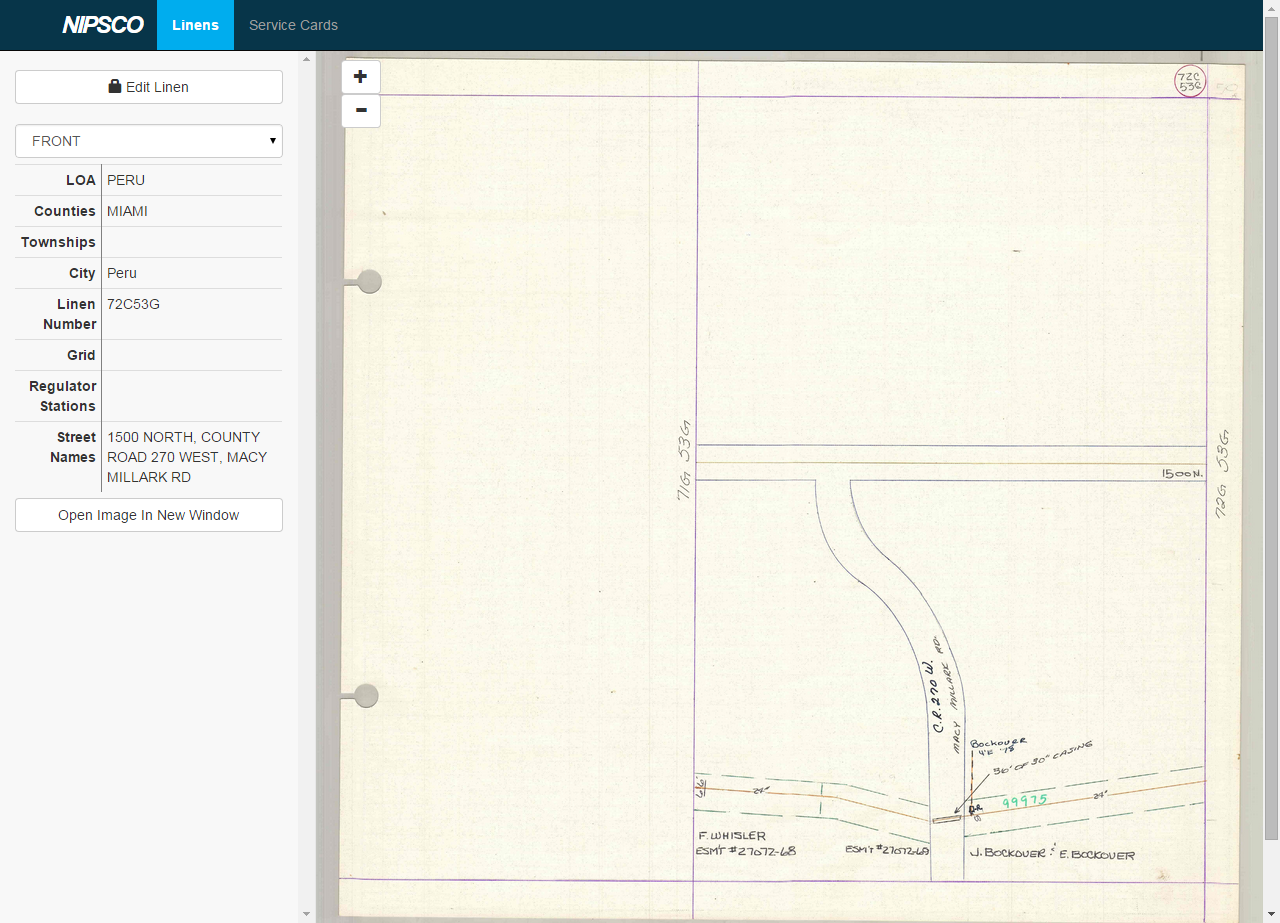Image resolution: width=1280 pixels, height=923 pixels.
Task: Expand the FRONT side dropdown
Action: (x=149, y=141)
